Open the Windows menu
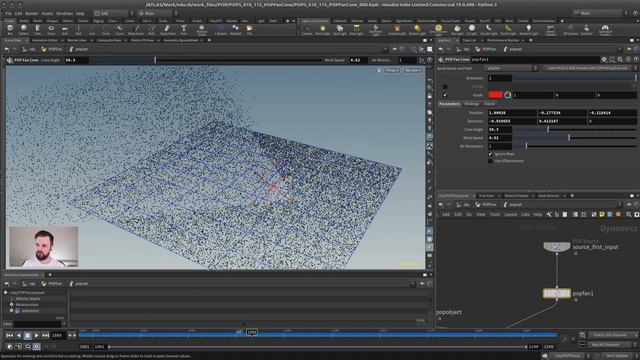This screenshot has height=360, width=640. click(64, 13)
